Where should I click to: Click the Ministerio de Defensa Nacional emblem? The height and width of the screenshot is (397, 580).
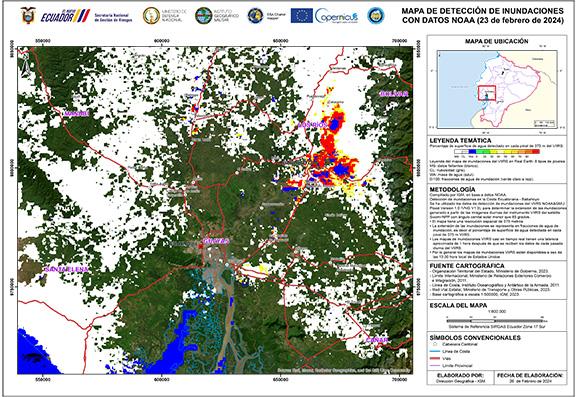pos(151,16)
